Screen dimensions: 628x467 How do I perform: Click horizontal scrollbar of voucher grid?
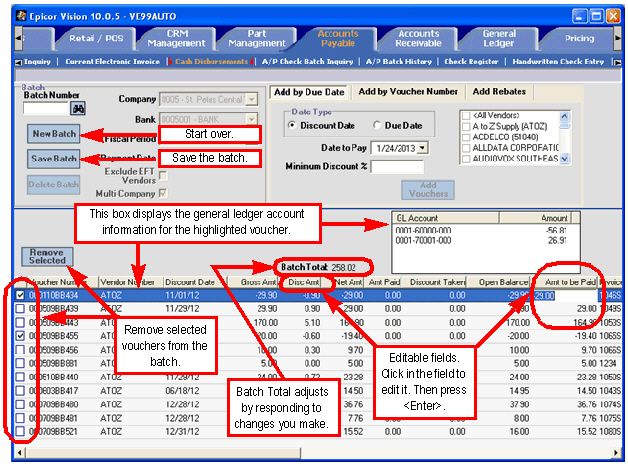(163, 453)
